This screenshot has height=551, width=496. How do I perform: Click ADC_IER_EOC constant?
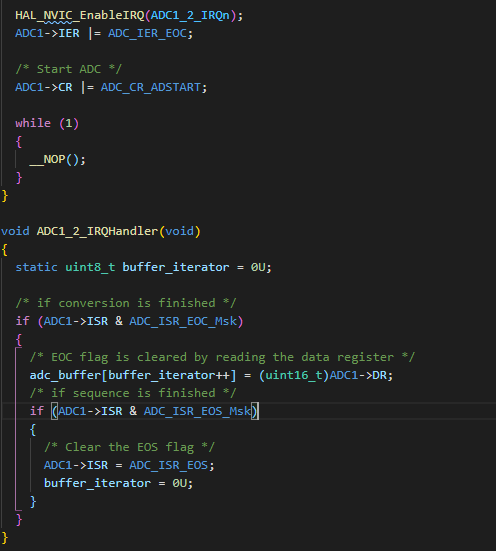(x=147, y=33)
